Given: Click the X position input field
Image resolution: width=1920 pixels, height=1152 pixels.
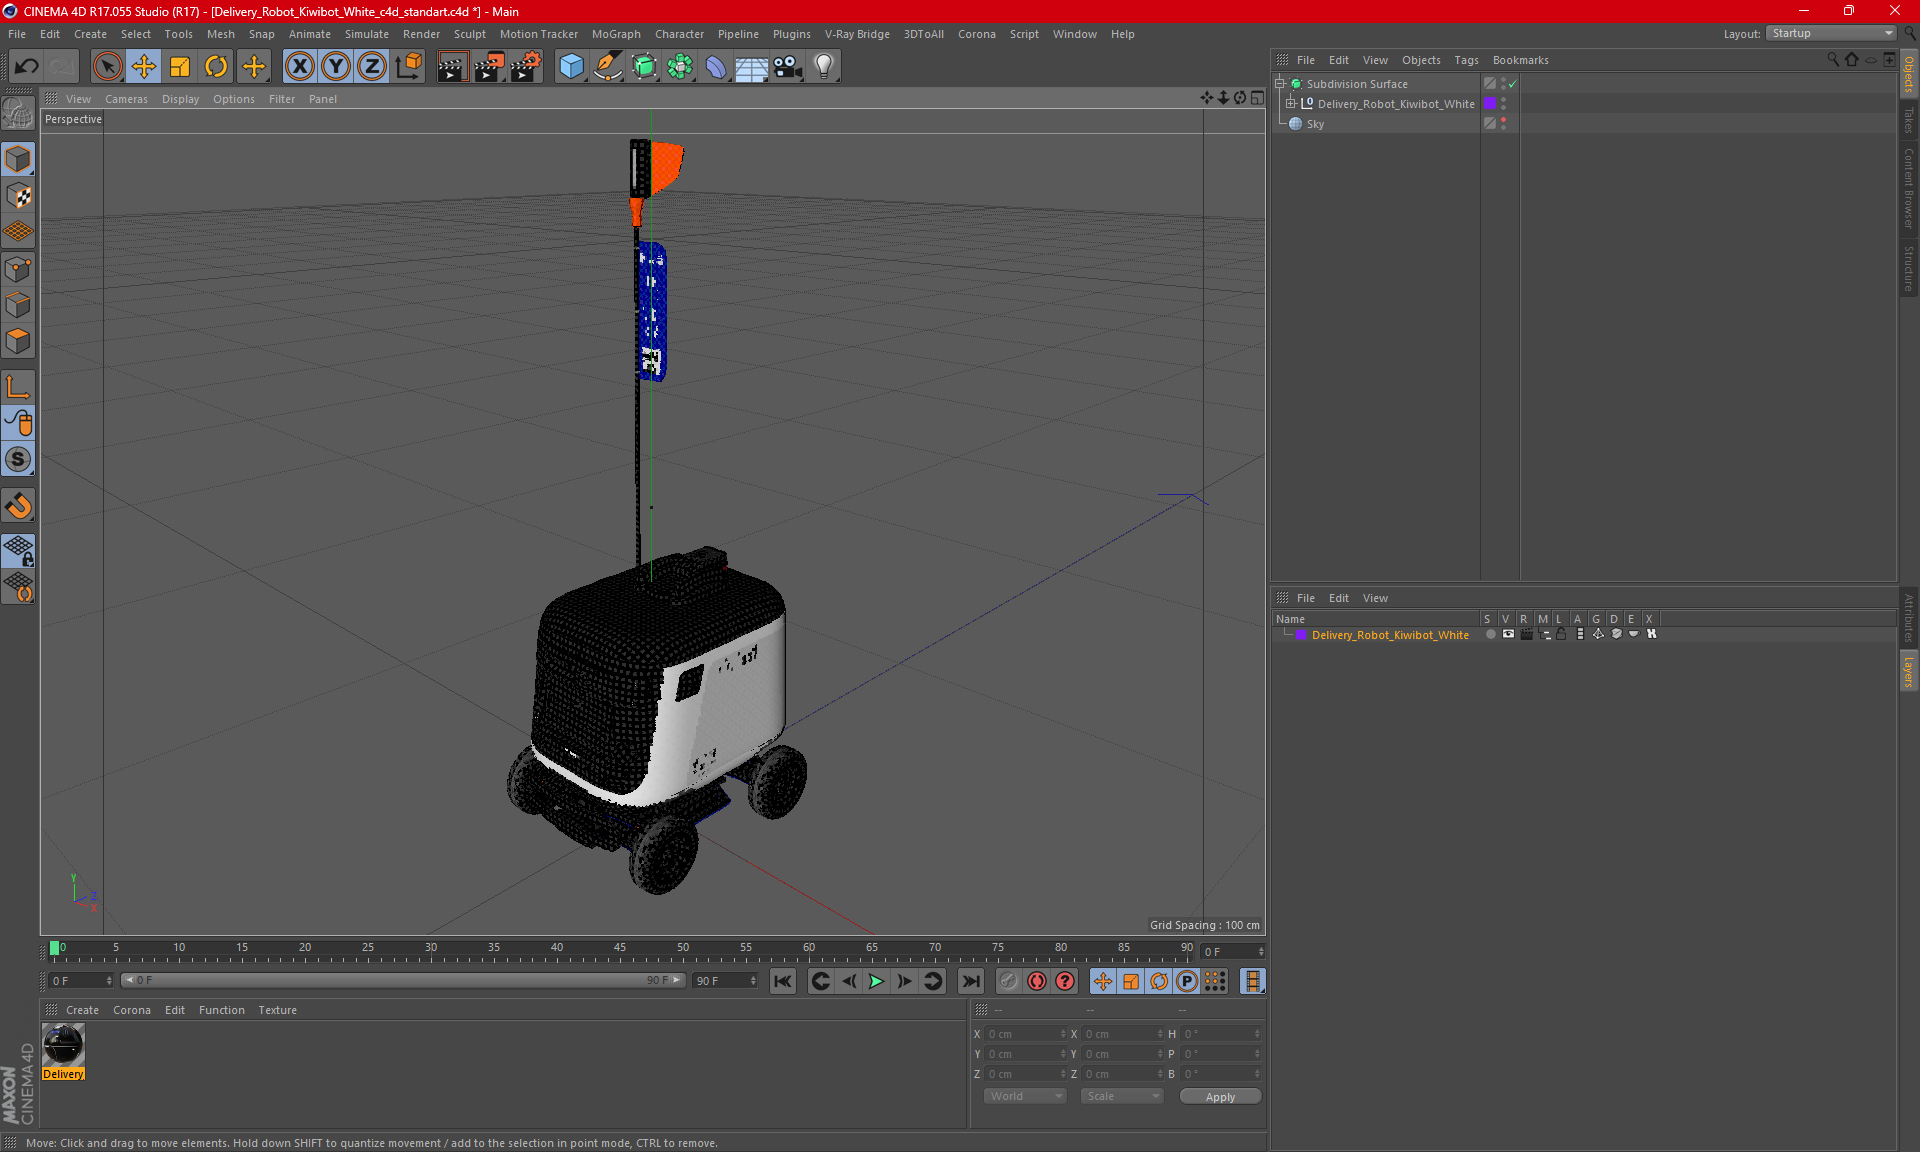Looking at the screenshot, I should click(x=1026, y=1034).
